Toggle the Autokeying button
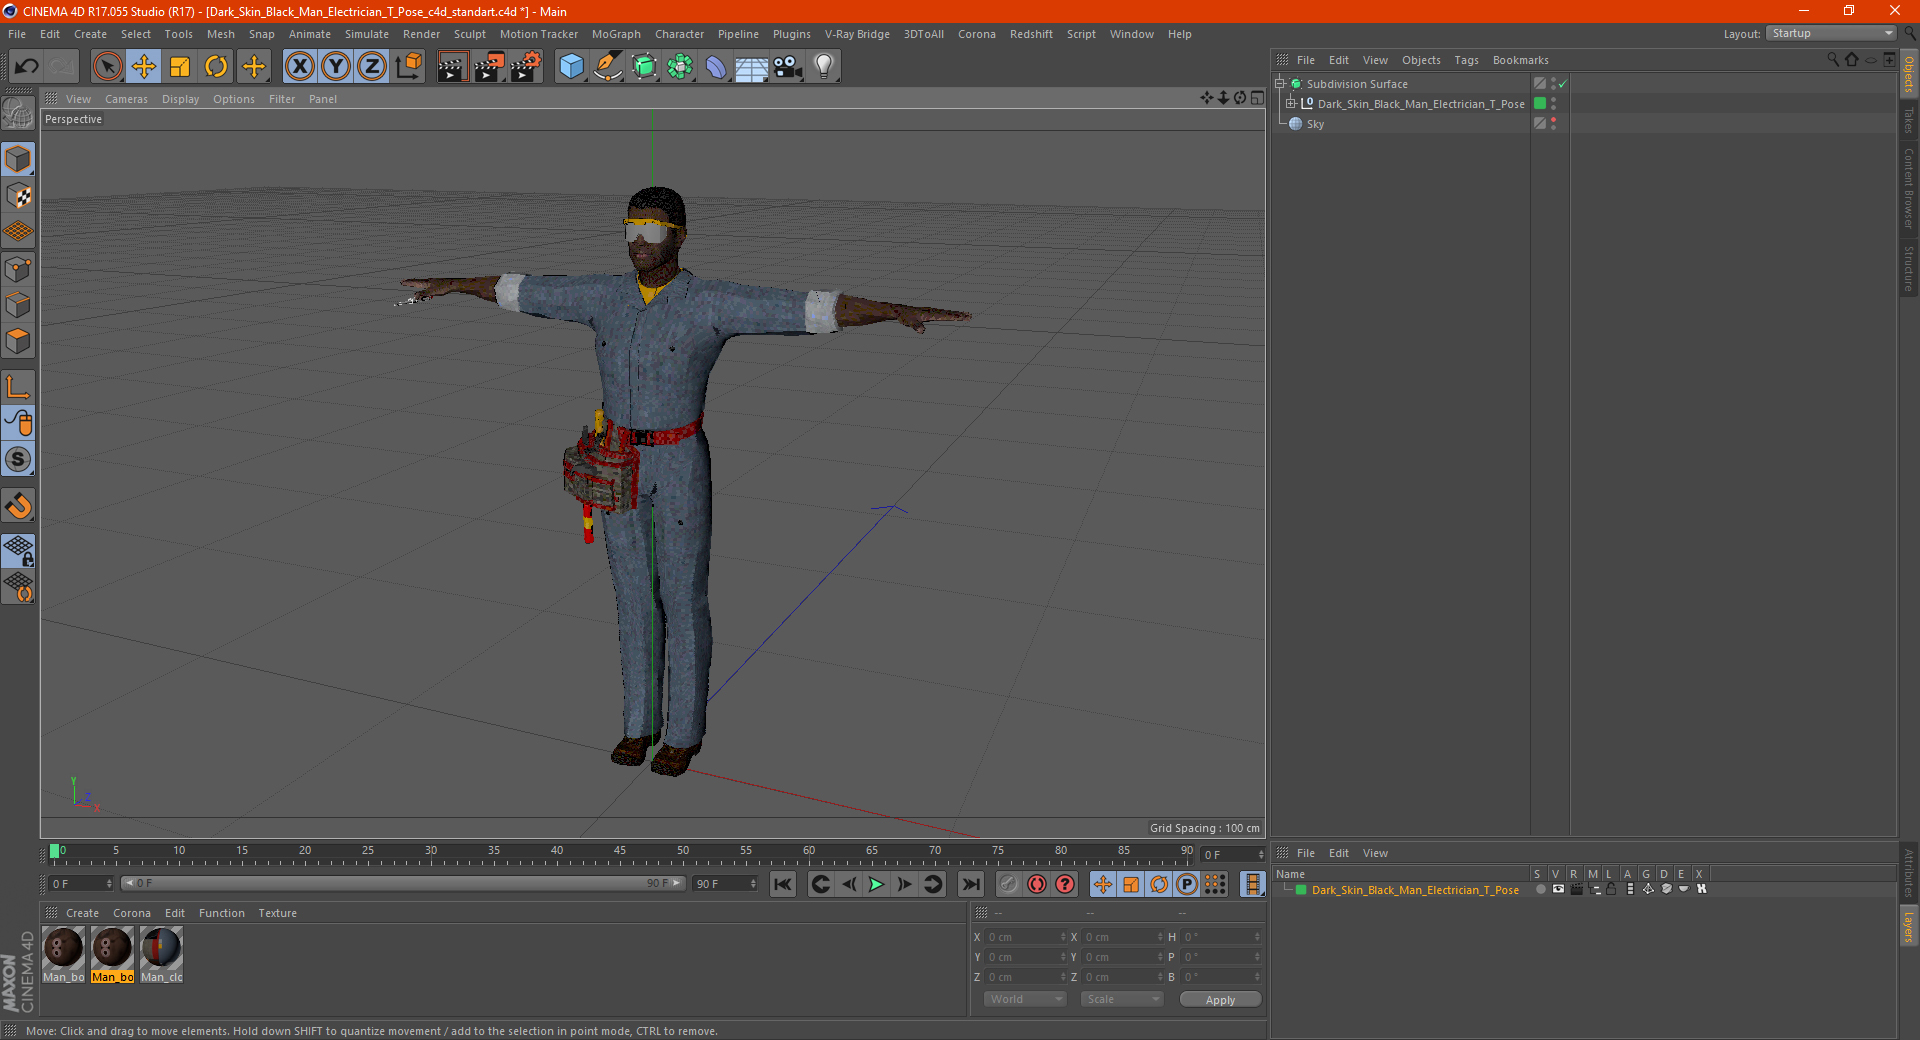Image resolution: width=1920 pixels, height=1040 pixels. tap(1037, 884)
